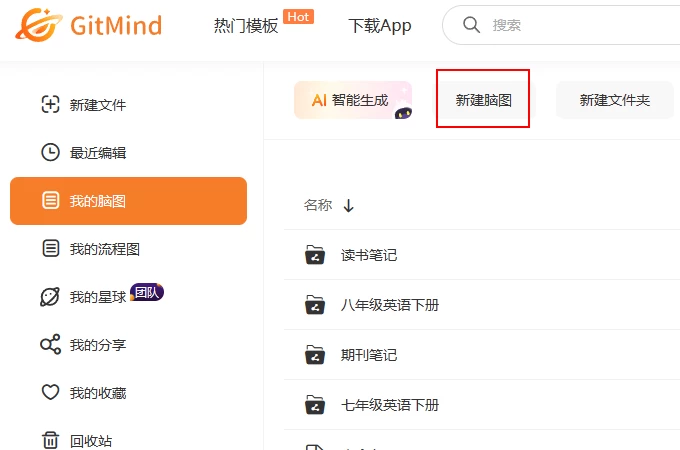This screenshot has width=680, height=450.
Task: Open 我的分享 in the sidebar
Action: [x=98, y=345]
